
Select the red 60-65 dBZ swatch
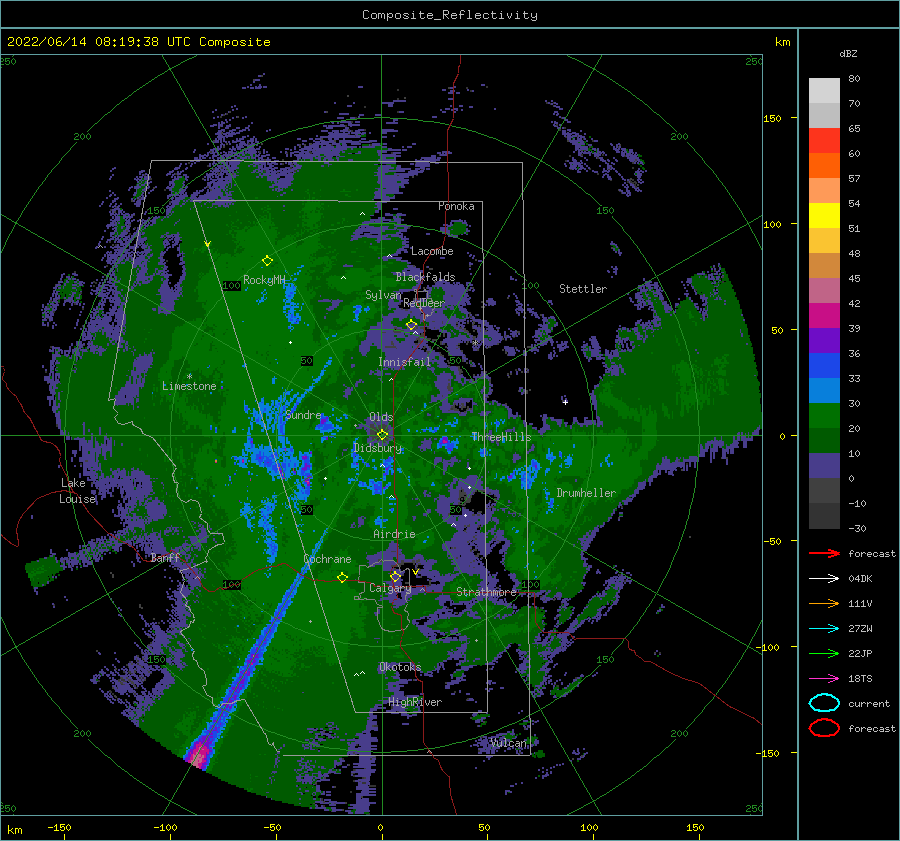click(x=824, y=140)
